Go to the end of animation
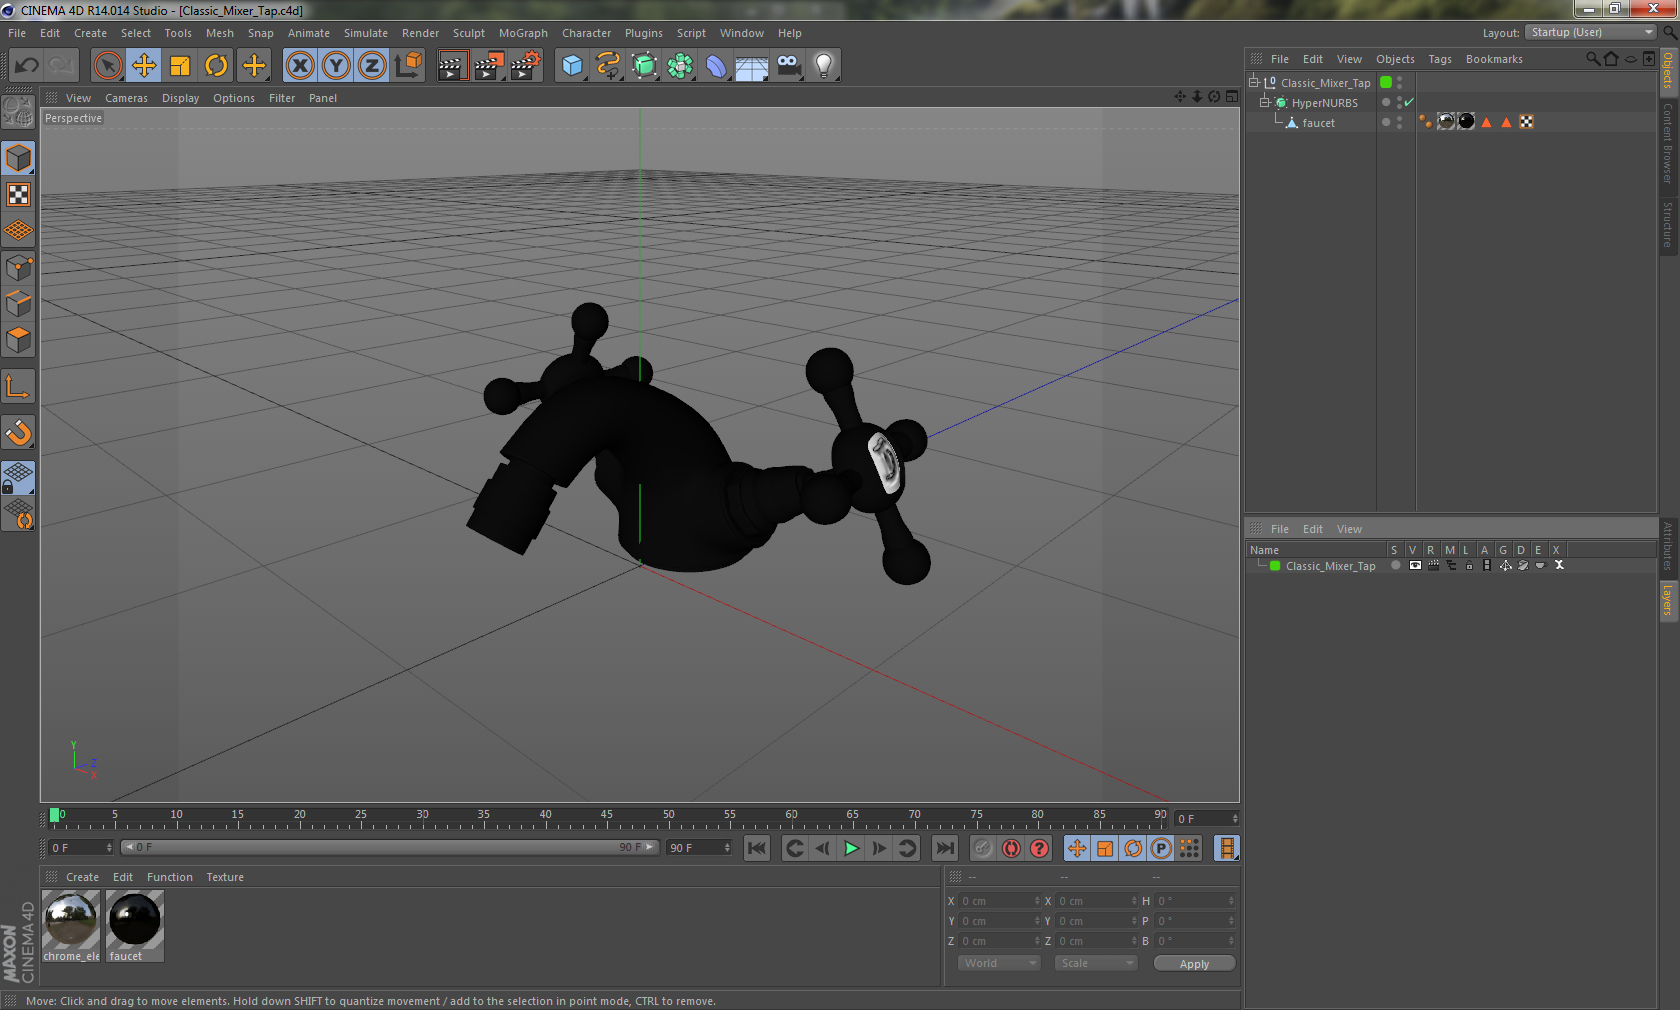 click(944, 848)
